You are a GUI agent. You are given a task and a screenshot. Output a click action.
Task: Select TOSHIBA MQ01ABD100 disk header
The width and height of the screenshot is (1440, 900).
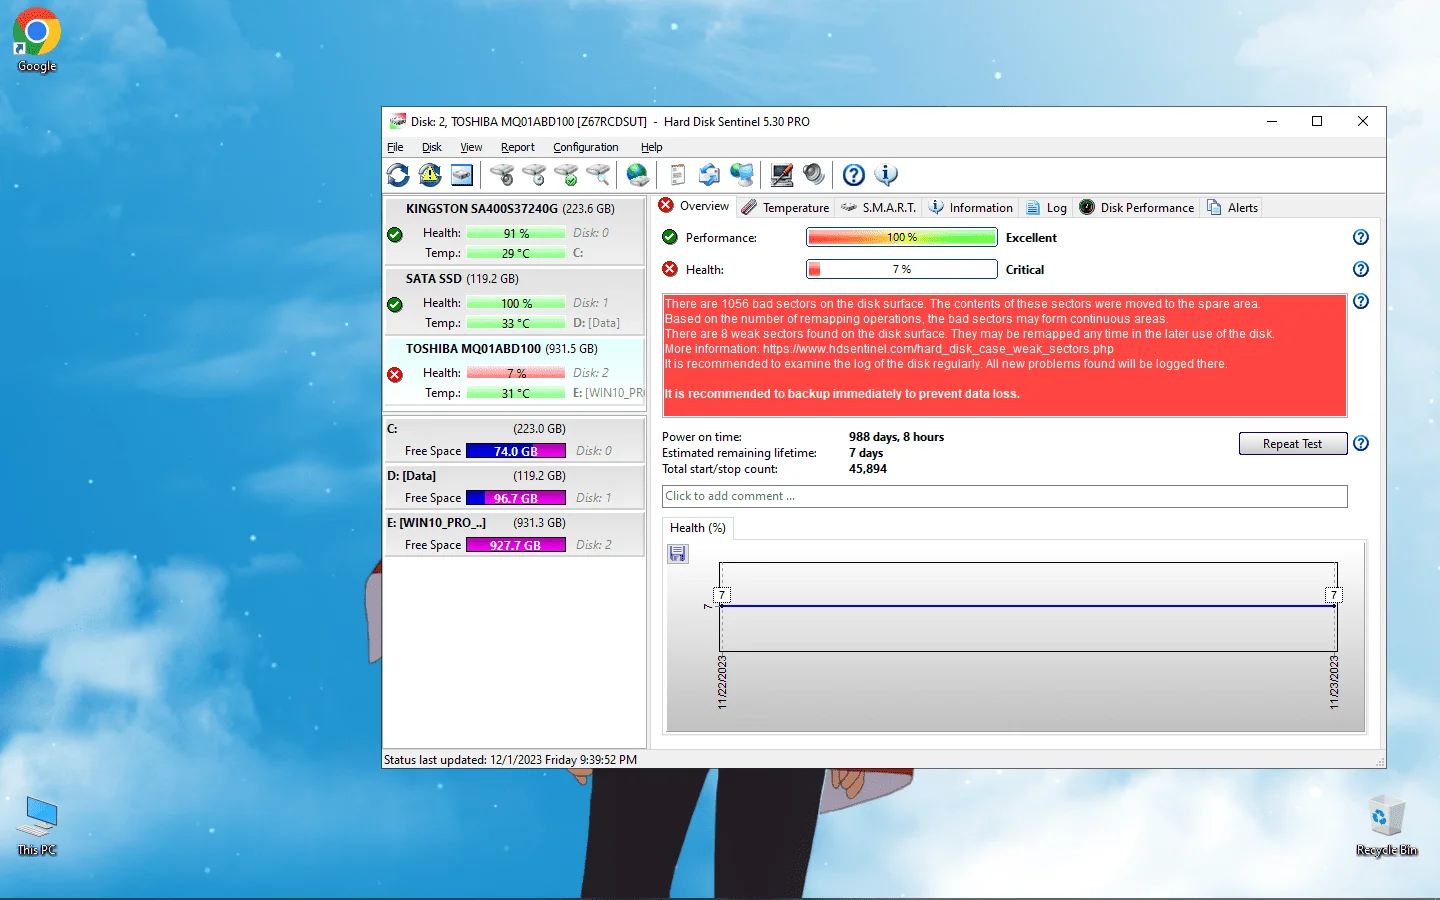coord(502,349)
